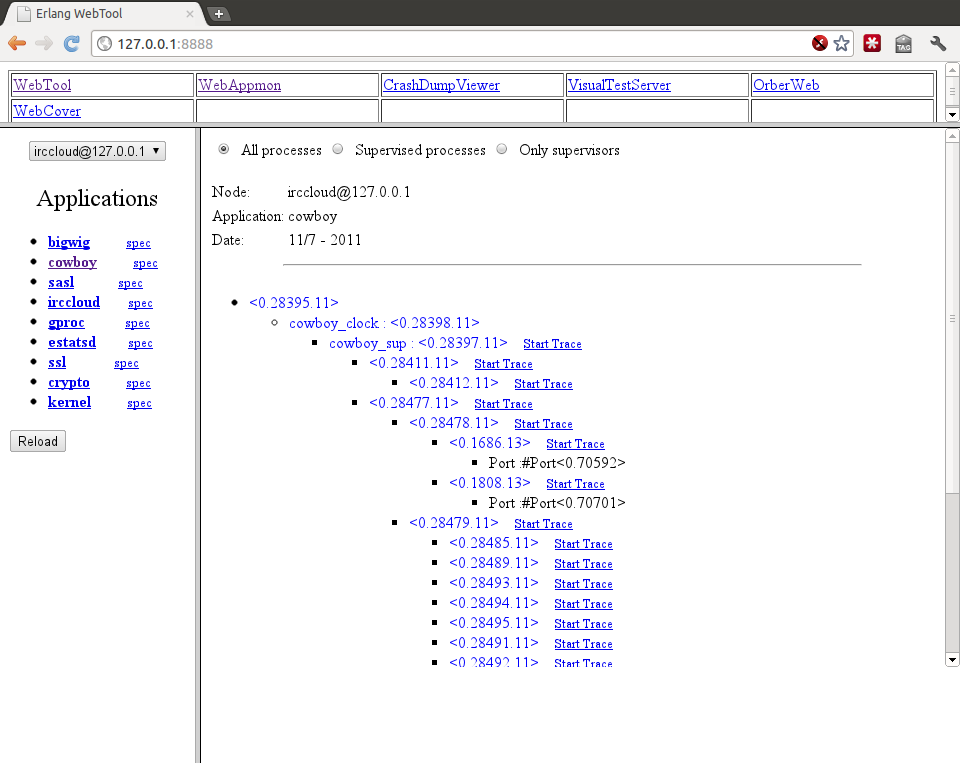Click the top menu frame scroll-down arrow
960x763 pixels.
coord(952,115)
